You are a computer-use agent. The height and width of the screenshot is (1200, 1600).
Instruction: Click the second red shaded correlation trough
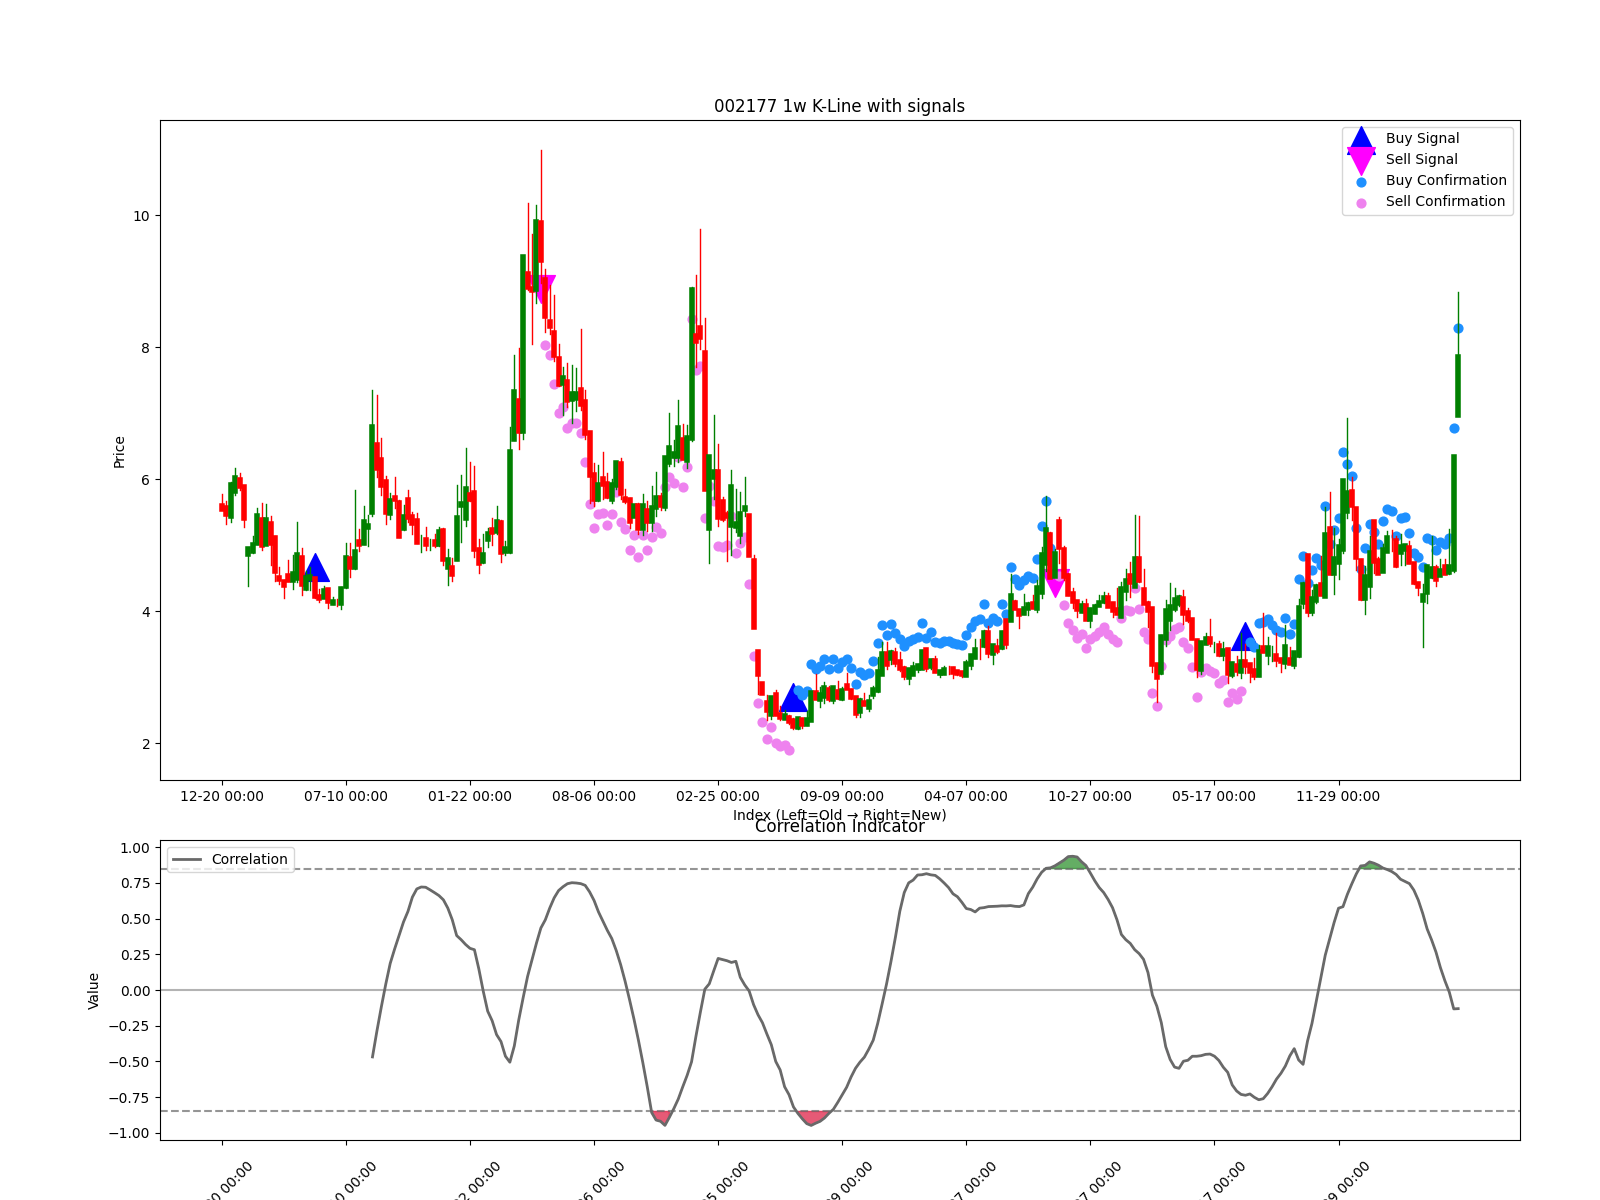[813, 1117]
